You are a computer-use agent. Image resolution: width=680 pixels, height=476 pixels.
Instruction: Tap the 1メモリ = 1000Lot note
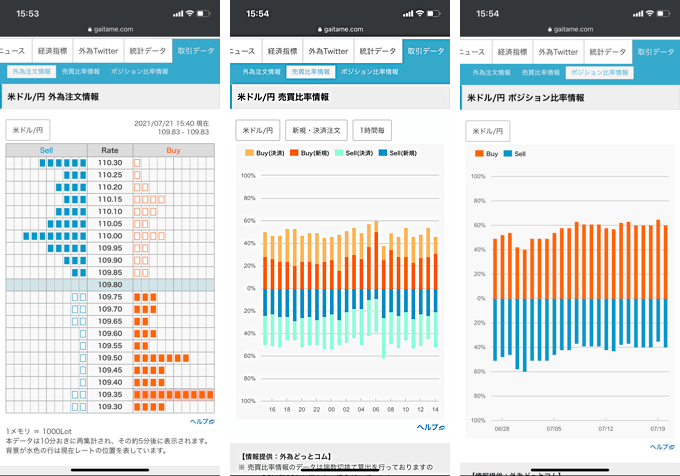(x=39, y=431)
